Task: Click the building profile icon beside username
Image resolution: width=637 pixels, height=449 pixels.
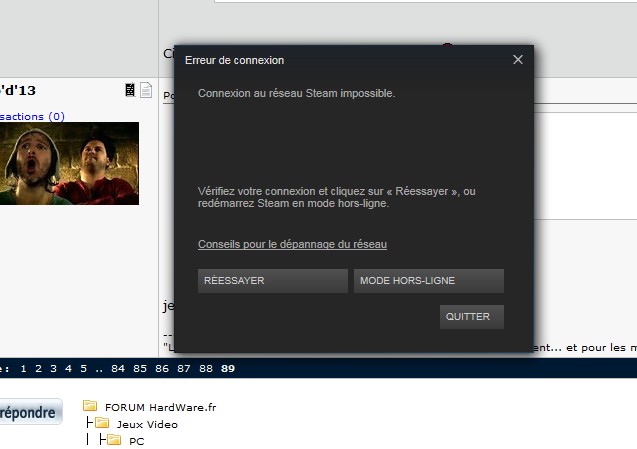Action: coord(130,90)
